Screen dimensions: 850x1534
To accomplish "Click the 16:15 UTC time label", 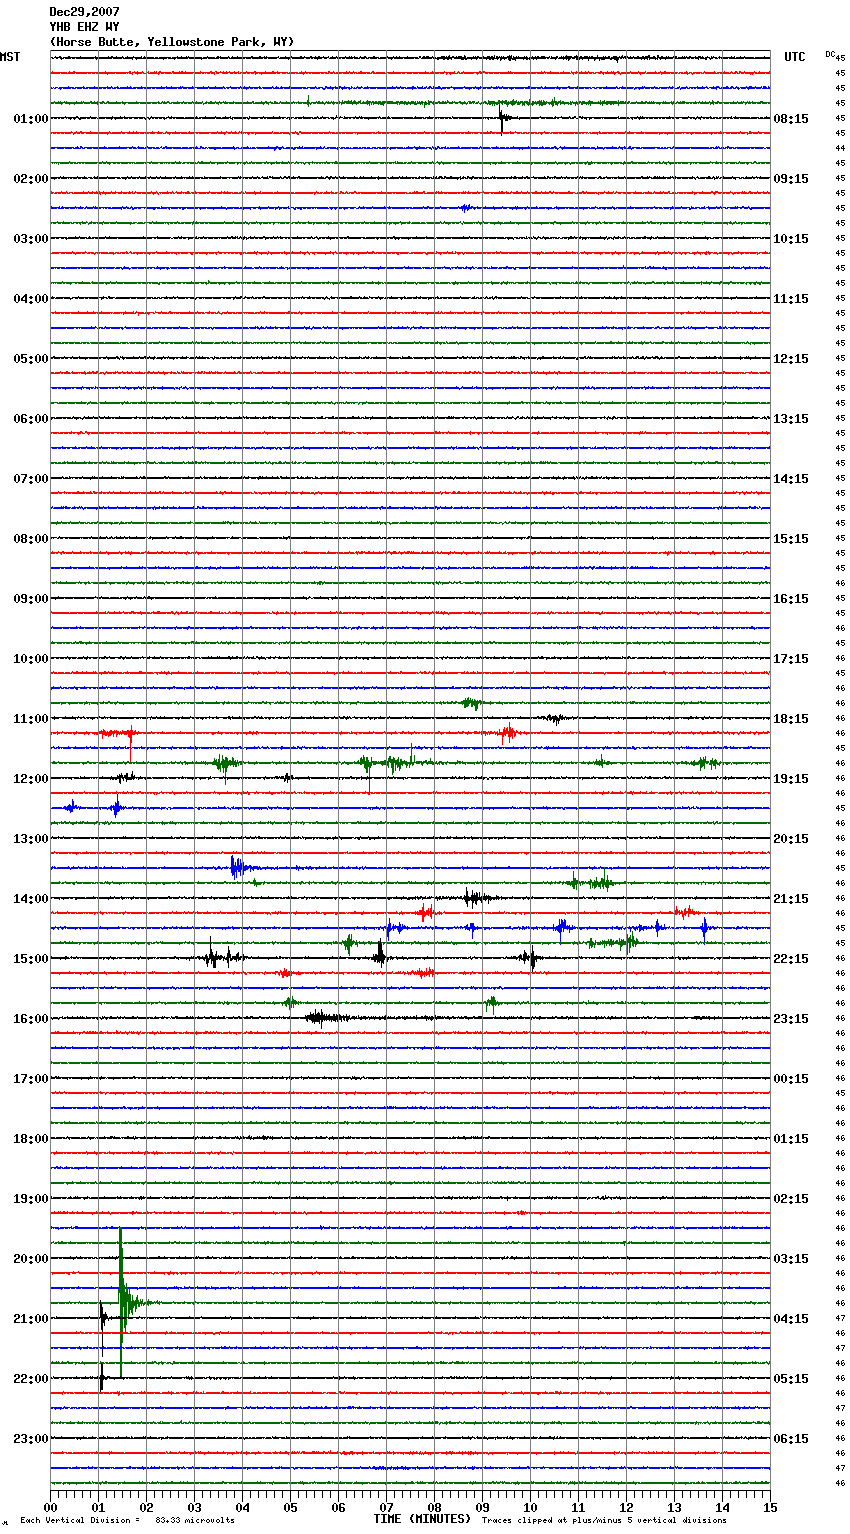I will (x=791, y=599).
